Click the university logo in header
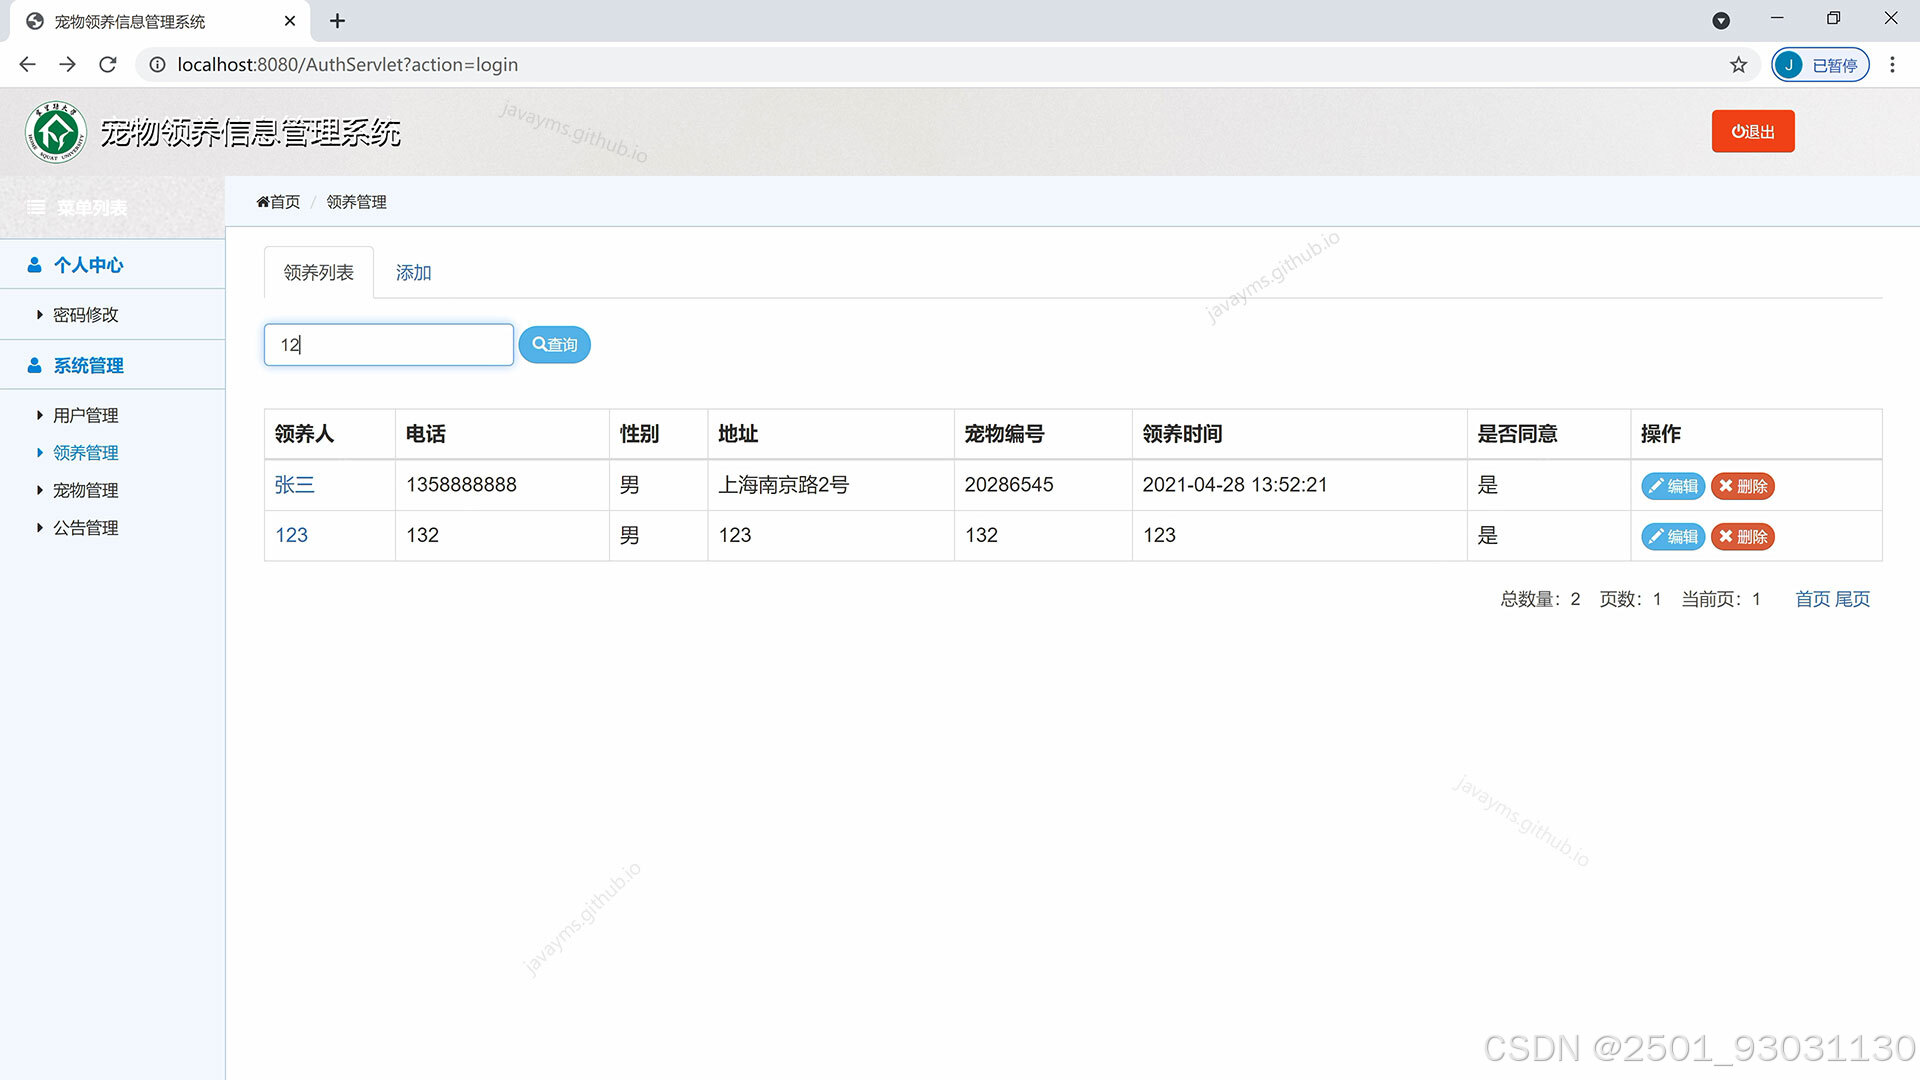Image resolution: width=1920 pixels, height=1080 pixels. pyautogui.click(x=56, y=132)
